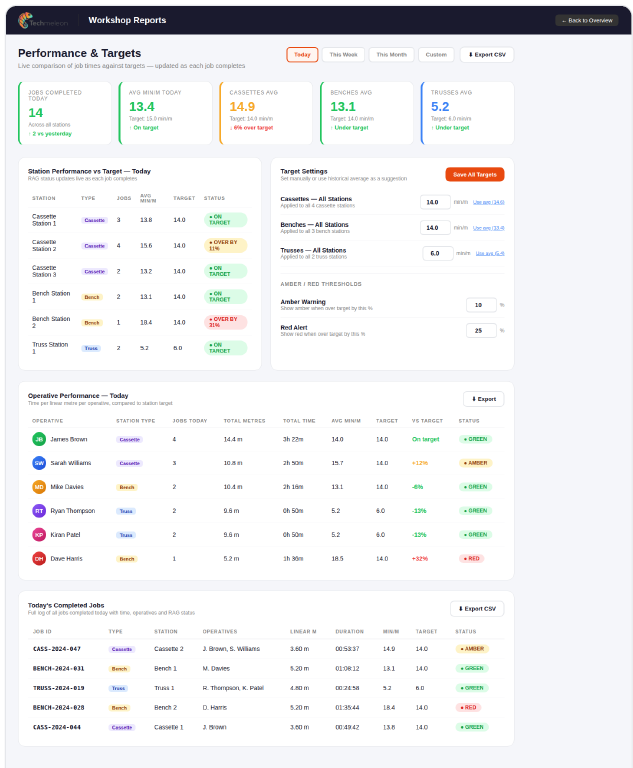Viewport: 633px width, 768px height.
Task: Click the Bench Station 1 row name
Action: pyautogui.click(x=51, y=297)
